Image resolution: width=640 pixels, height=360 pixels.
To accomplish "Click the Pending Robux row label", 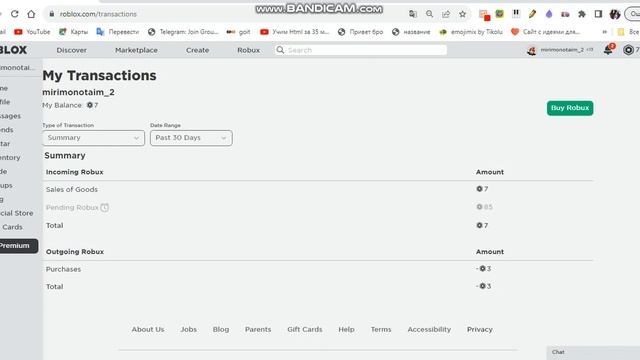I will [72, 207].
